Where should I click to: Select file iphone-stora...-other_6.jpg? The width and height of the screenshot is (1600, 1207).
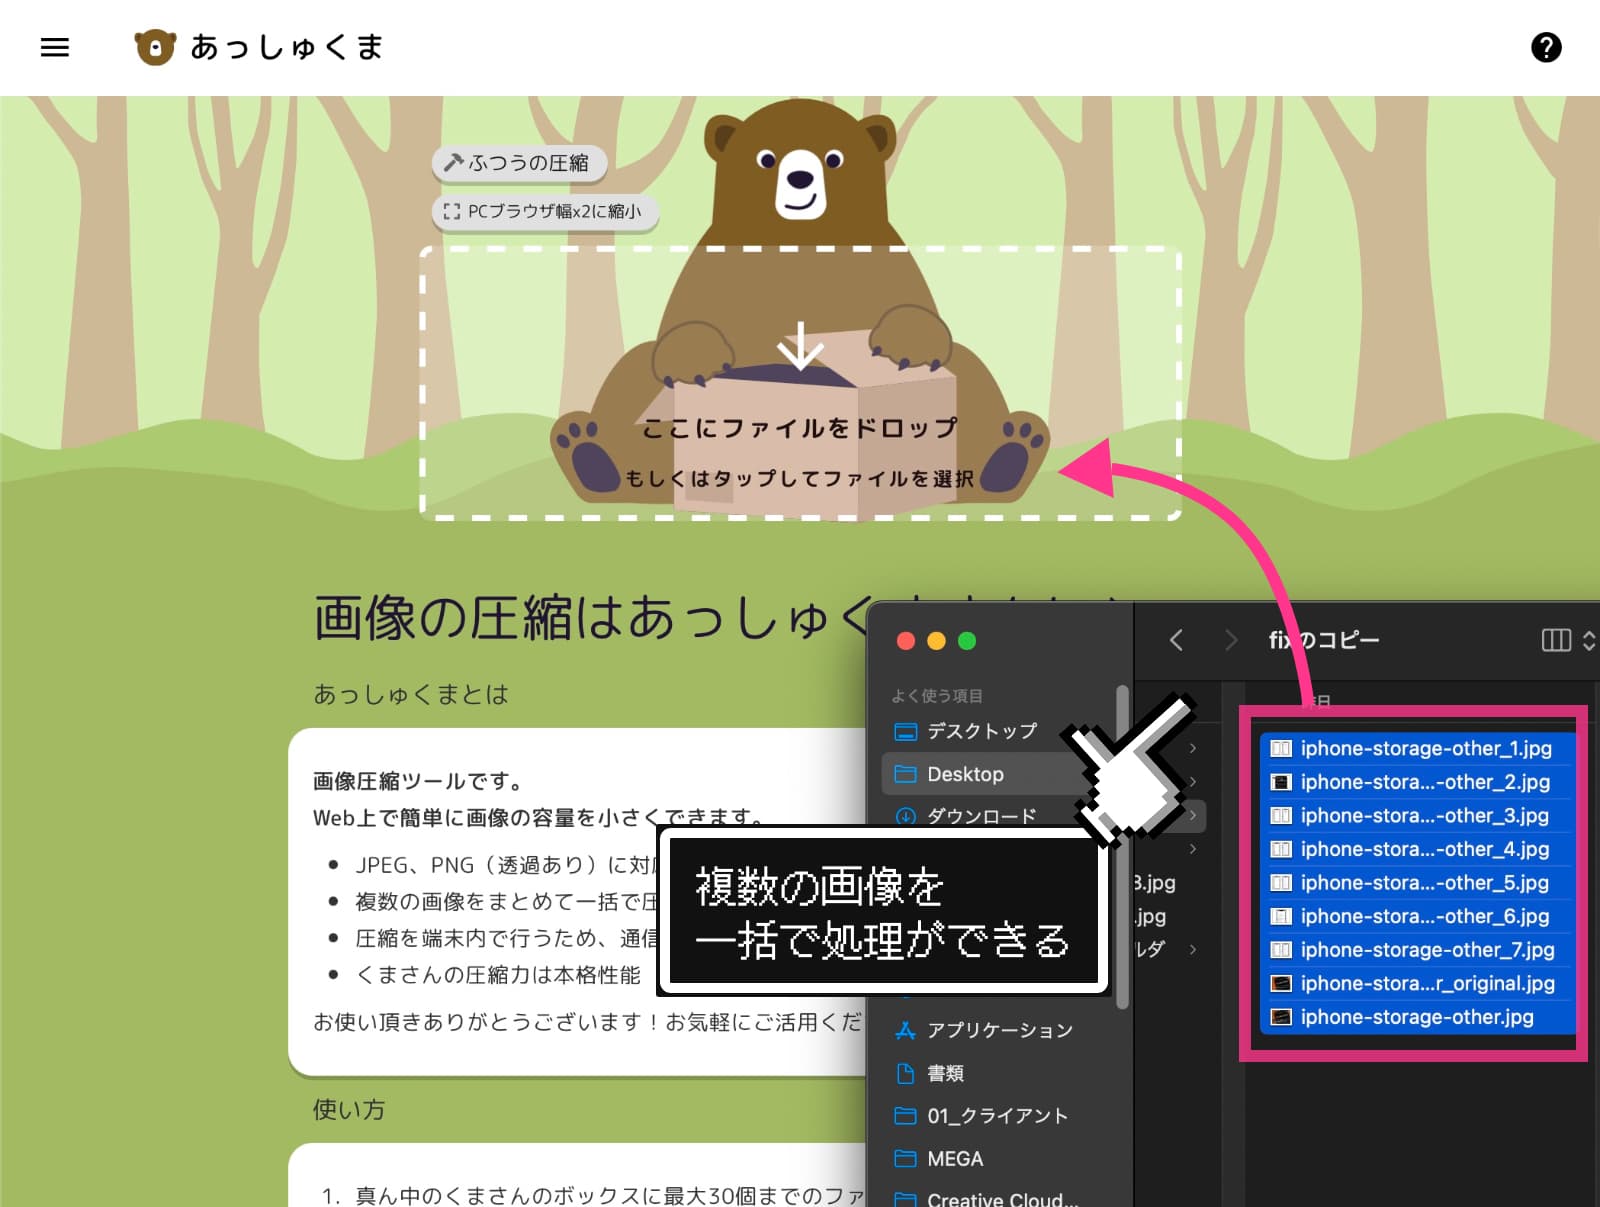[x=1417, y=916]
